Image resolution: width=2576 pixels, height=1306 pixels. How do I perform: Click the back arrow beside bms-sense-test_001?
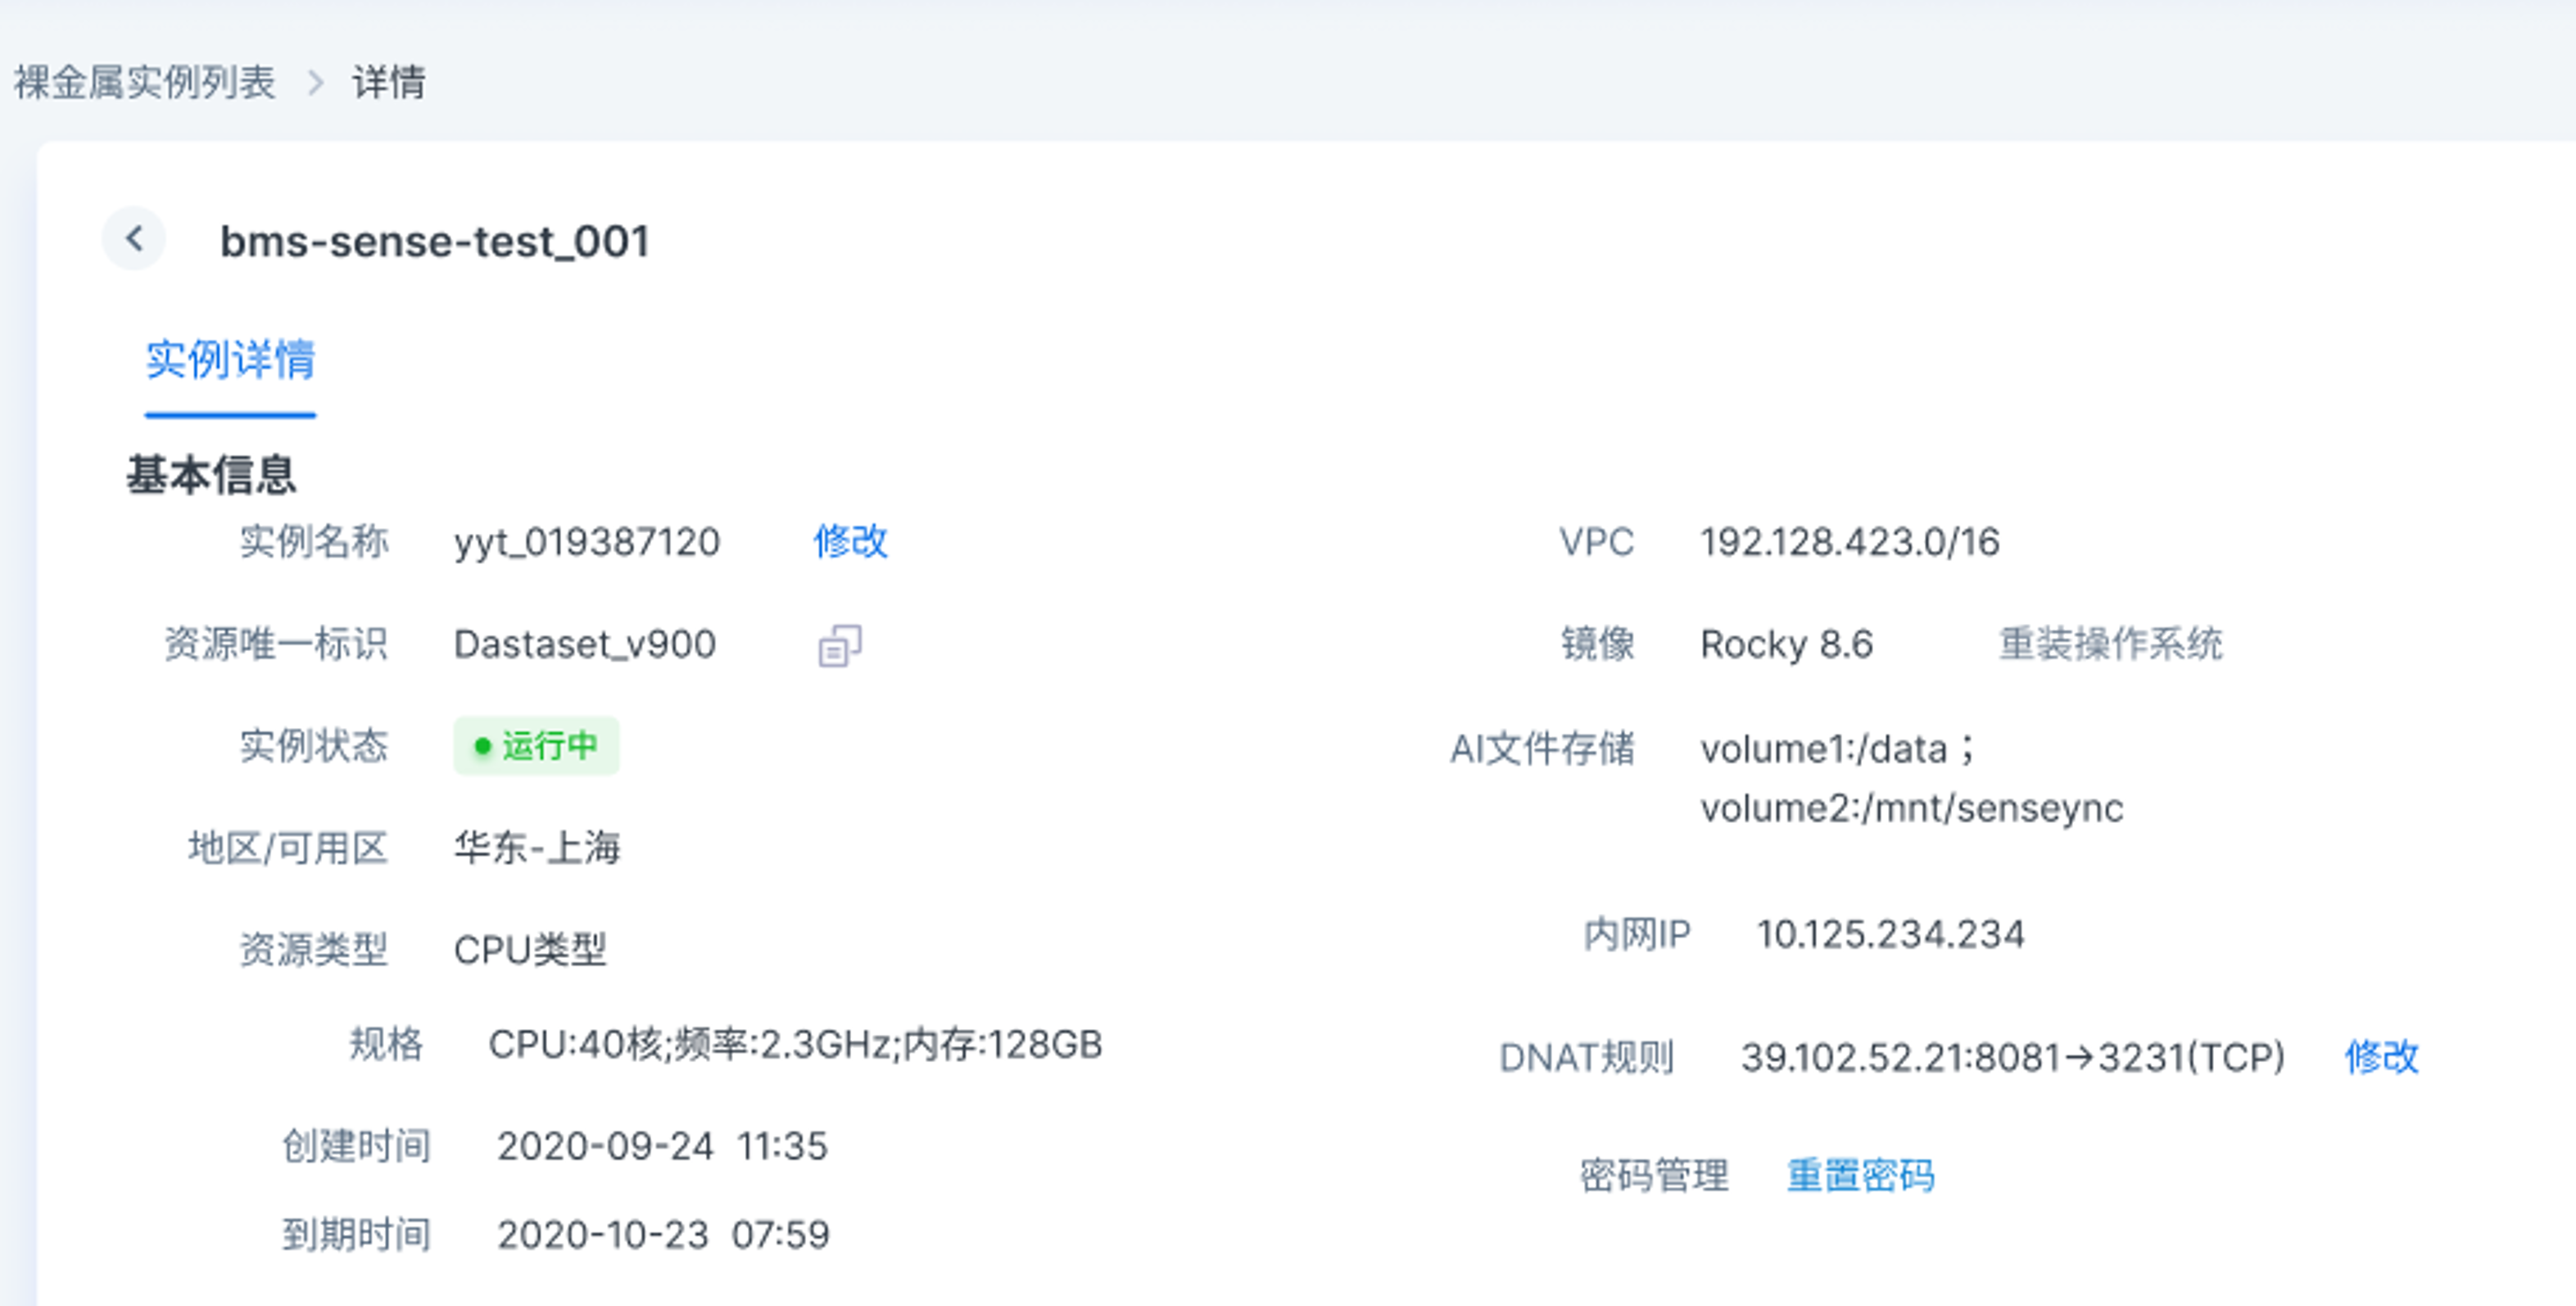(133, 239)
